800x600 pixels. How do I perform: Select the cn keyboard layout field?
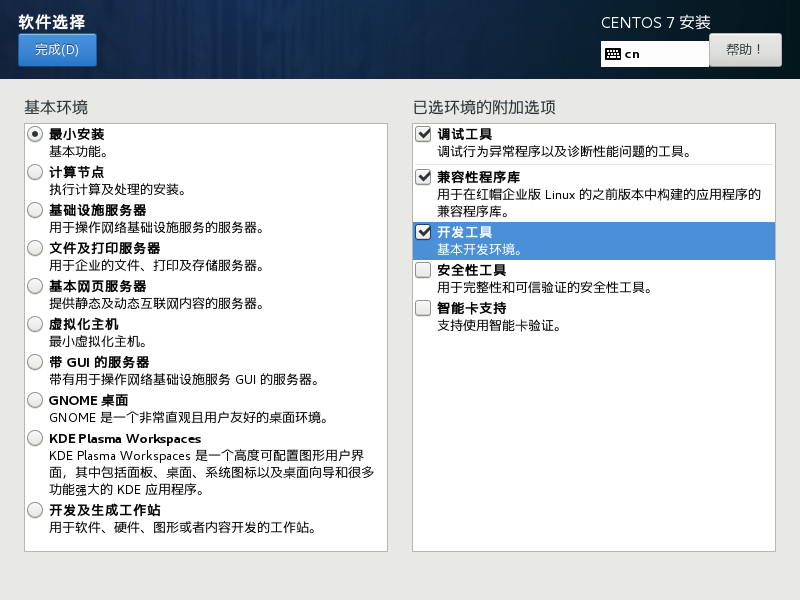655,54
